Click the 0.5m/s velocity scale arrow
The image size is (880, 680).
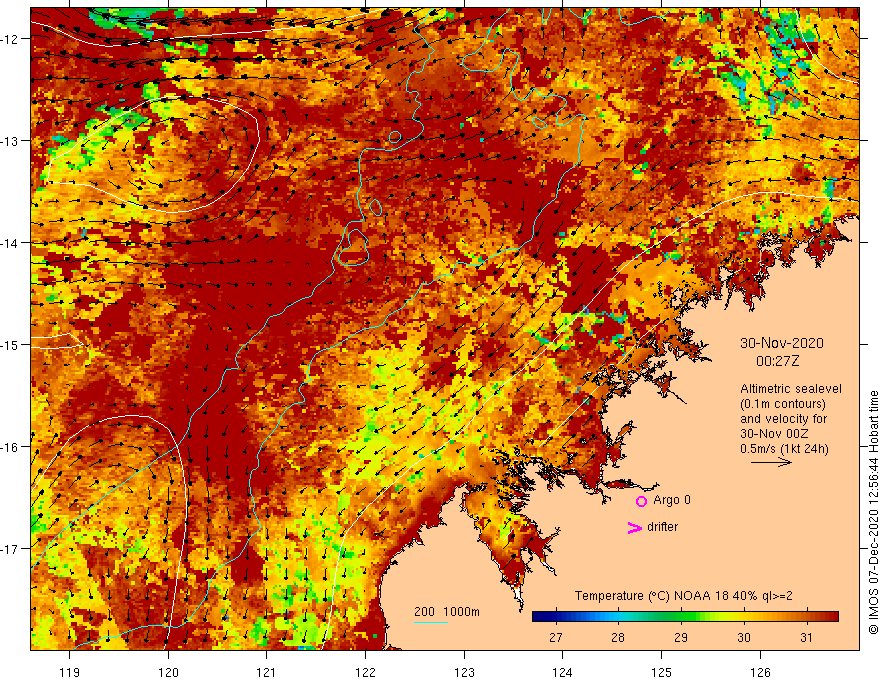tap(771, 462)
